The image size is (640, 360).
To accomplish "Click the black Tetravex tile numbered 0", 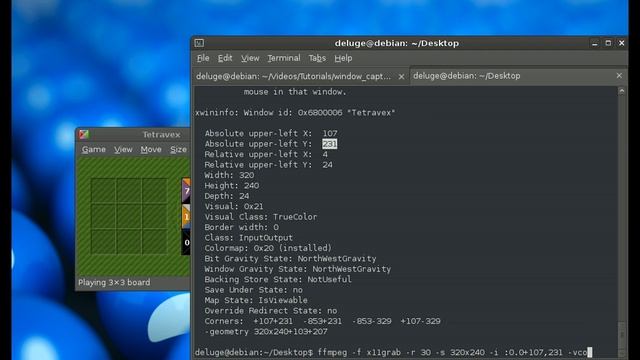I will [x=186, y=242].
